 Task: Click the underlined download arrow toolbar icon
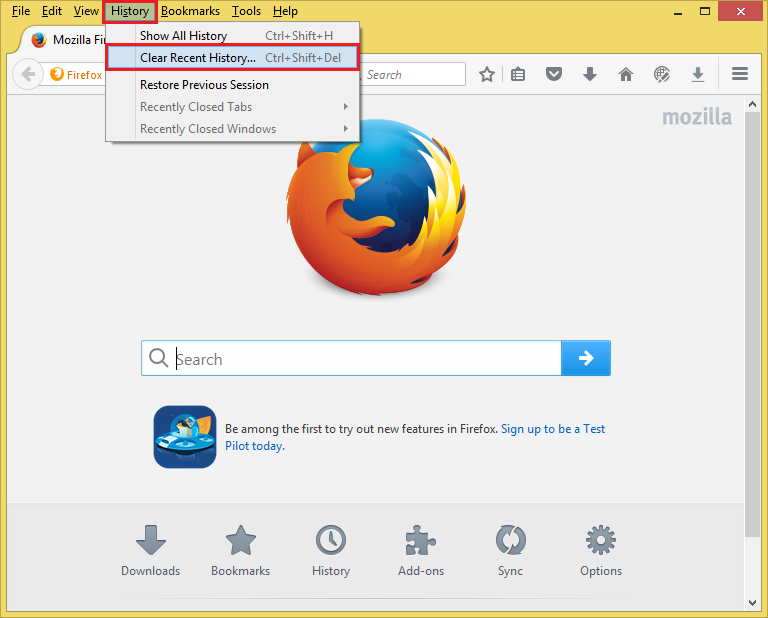click(697, 74)
